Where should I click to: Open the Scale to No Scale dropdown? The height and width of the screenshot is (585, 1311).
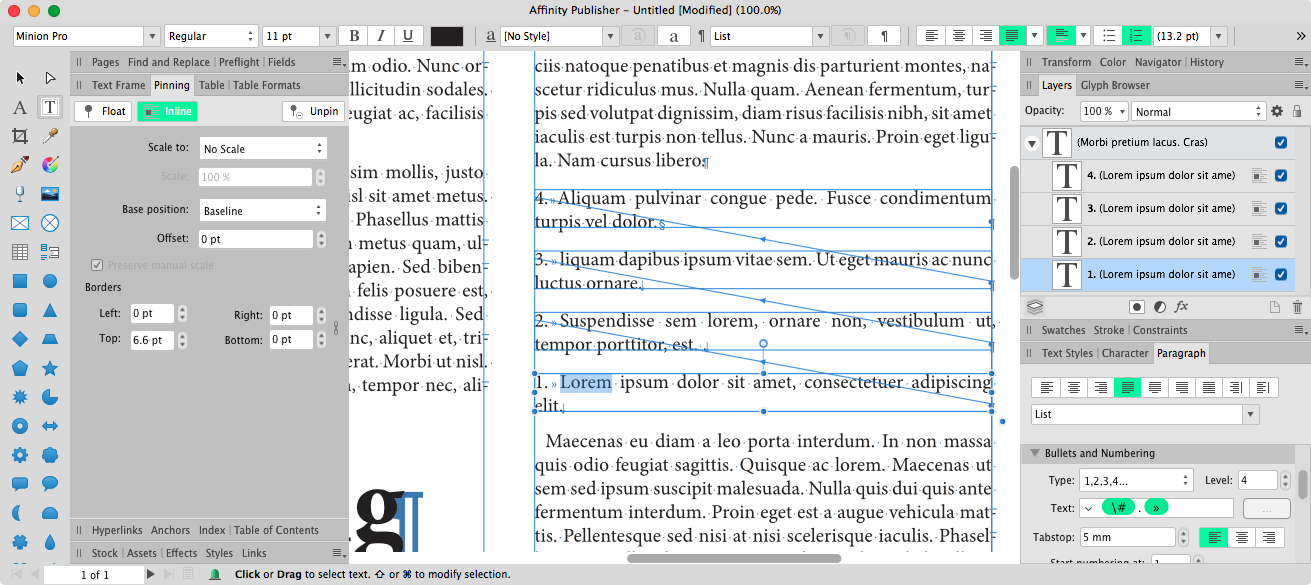click(263, 148)
